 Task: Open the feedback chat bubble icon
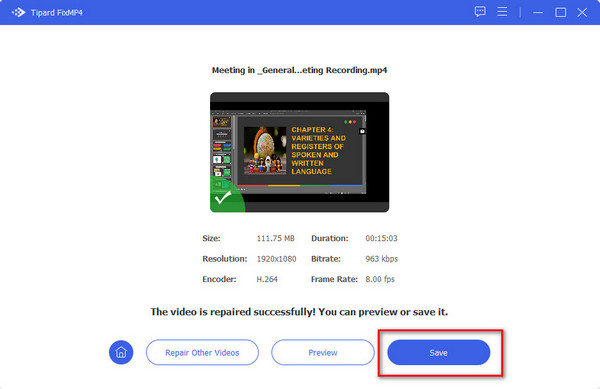pos(480,12)
